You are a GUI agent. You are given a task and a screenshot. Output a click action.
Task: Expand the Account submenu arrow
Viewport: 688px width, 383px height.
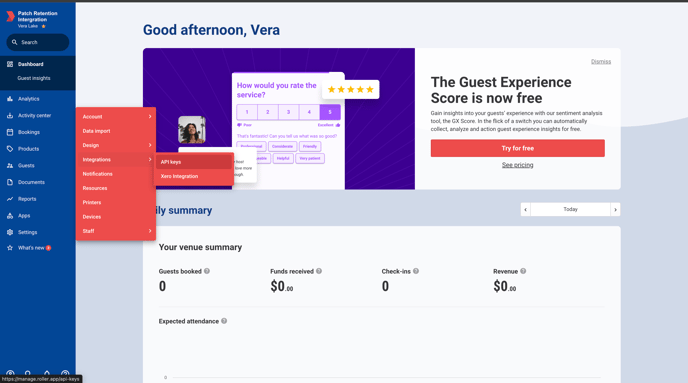150,117
